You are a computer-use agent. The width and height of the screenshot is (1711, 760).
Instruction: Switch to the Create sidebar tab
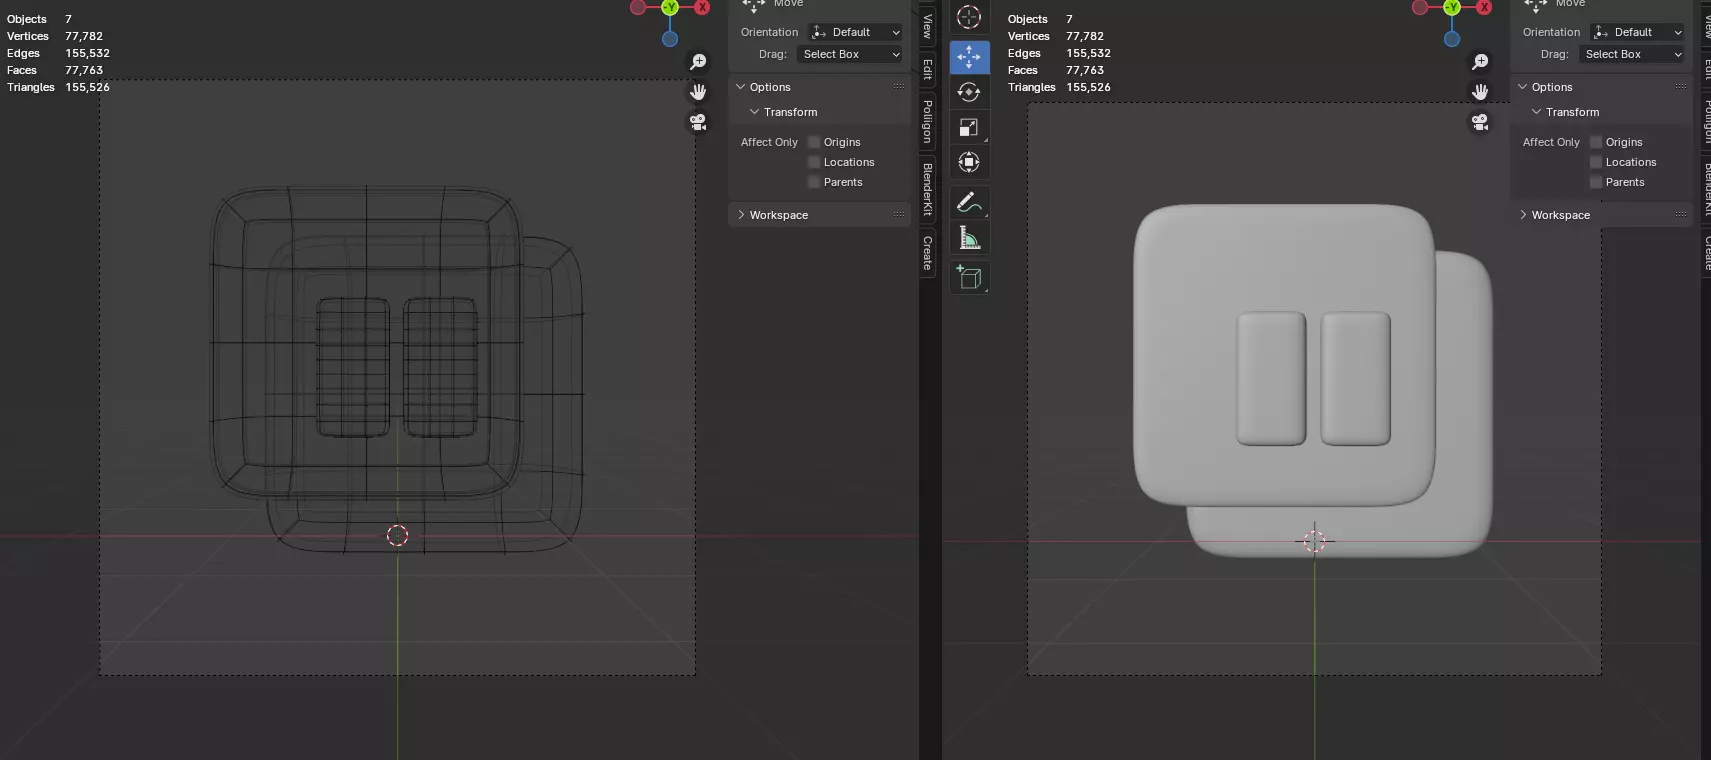point(927,253)
